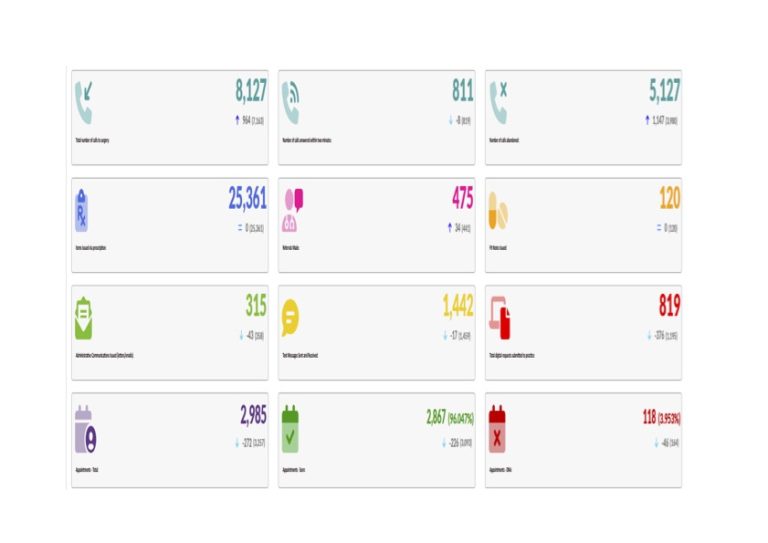Click the pink referrals speech icon
768x543 pixels.
click(292, 210)
